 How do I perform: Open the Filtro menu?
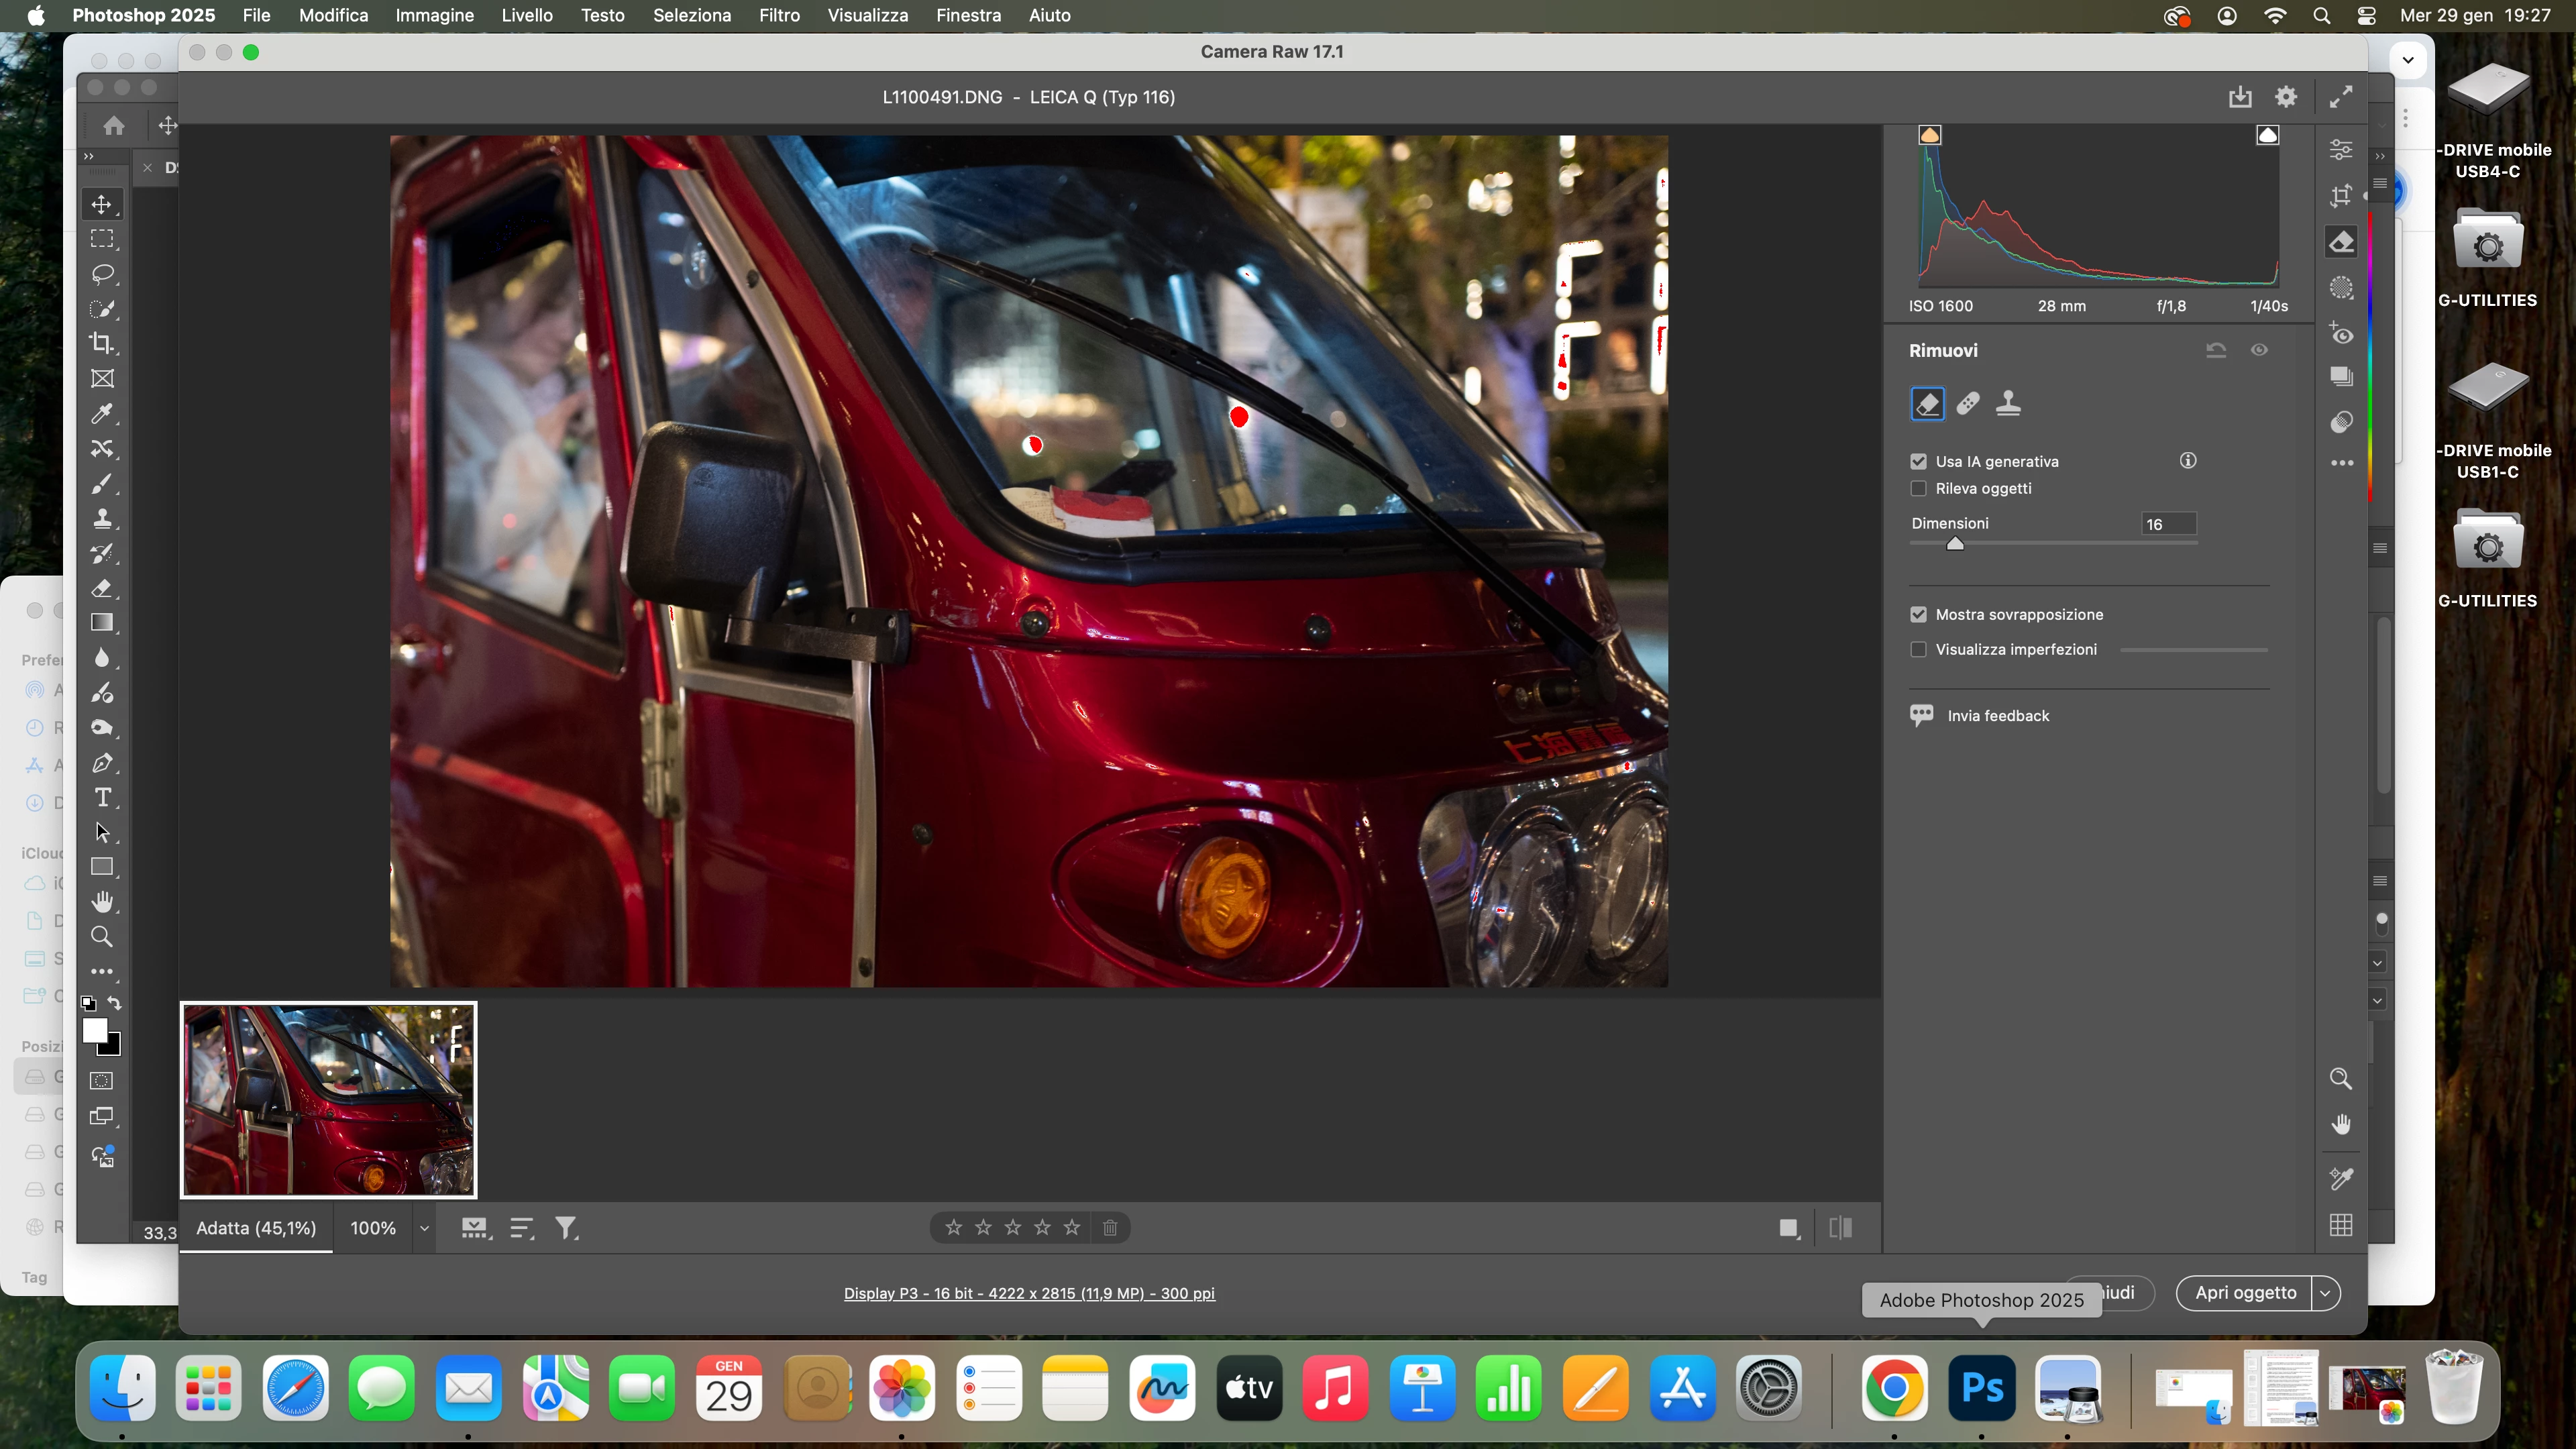779,15
